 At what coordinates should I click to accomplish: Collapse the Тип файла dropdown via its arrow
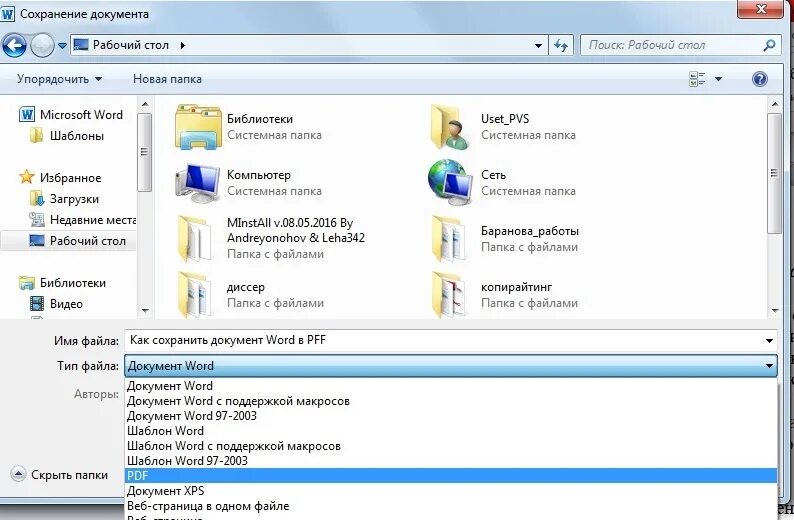click(x=769, y=366)
